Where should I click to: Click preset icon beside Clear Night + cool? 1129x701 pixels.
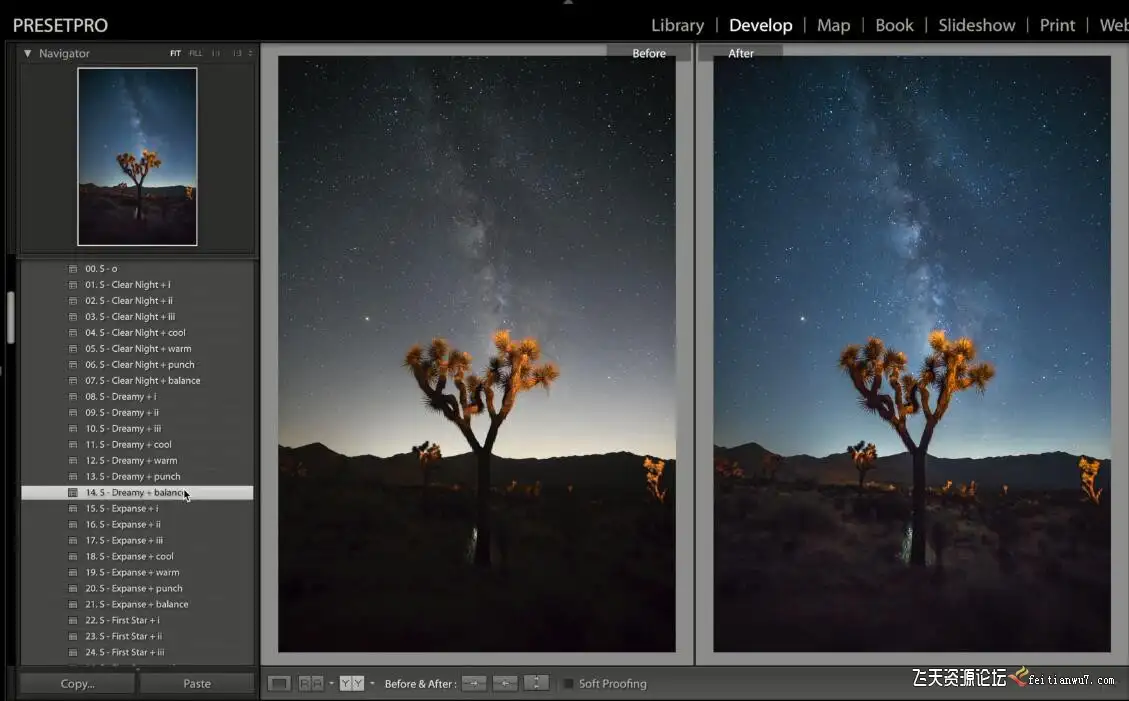tap(73, 333)
